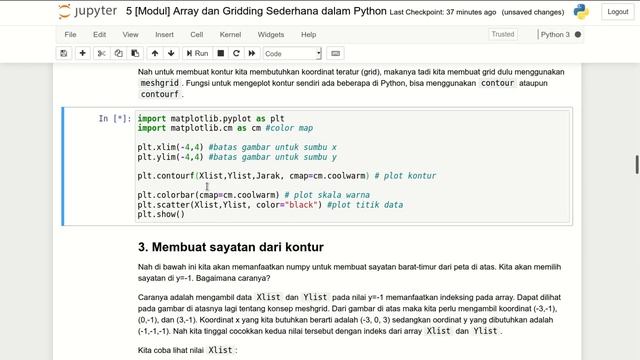Open the Kernel menu
This screenshot has width=640, height=360.
230,35
